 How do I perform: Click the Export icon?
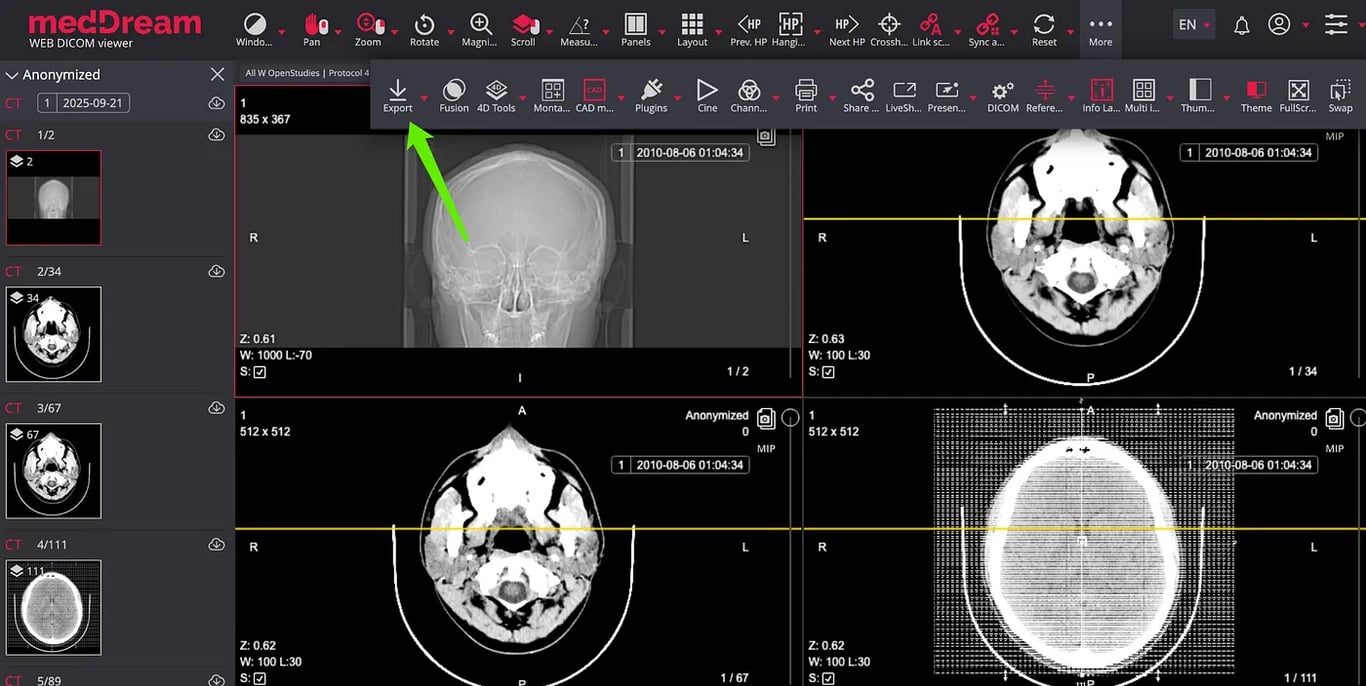(397, 90)
